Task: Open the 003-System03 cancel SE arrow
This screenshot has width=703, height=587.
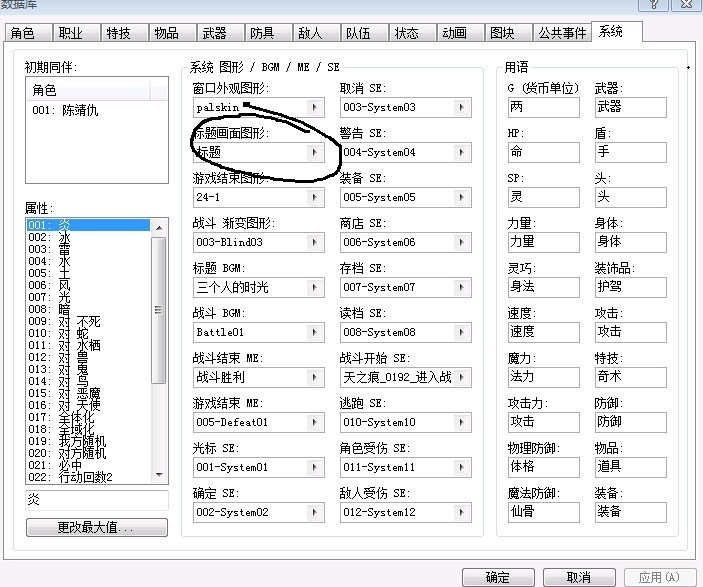Action: [x=461, y=108]
